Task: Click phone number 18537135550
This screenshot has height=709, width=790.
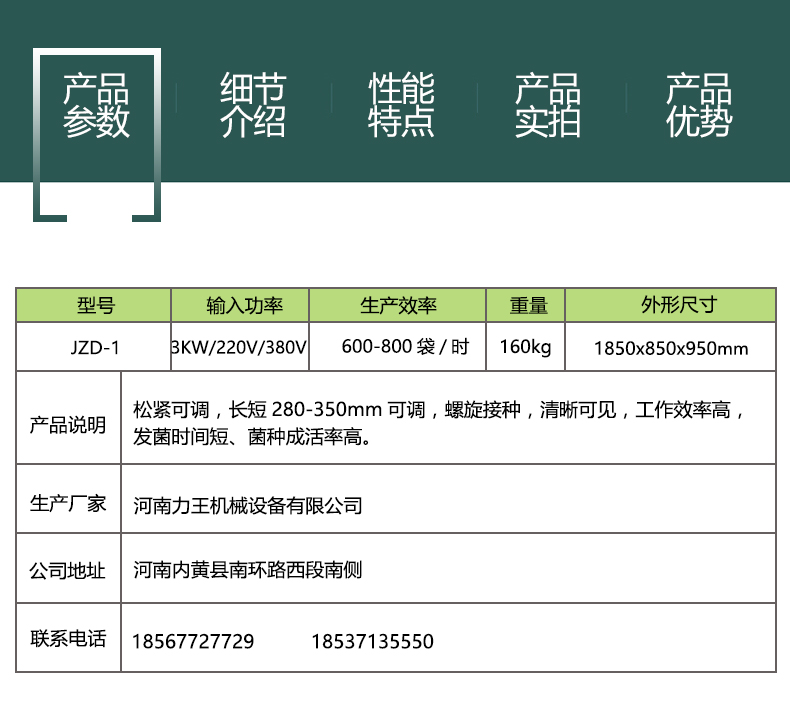Action: tap(373, 641)
